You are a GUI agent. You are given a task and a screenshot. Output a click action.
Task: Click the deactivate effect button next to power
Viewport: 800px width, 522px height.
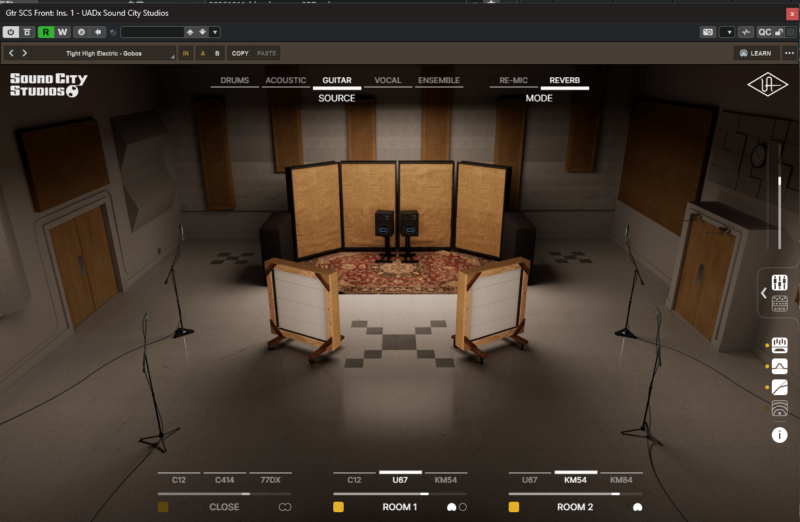pos(28,32)
